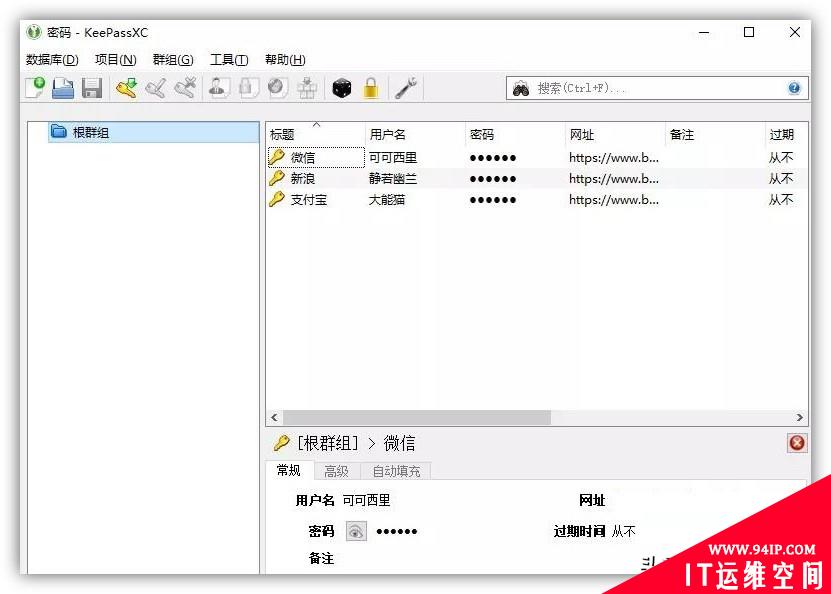This screenshot has height=594, width=831.
Task: Open the password generator dice icon
Action: [x=341, y=88]
